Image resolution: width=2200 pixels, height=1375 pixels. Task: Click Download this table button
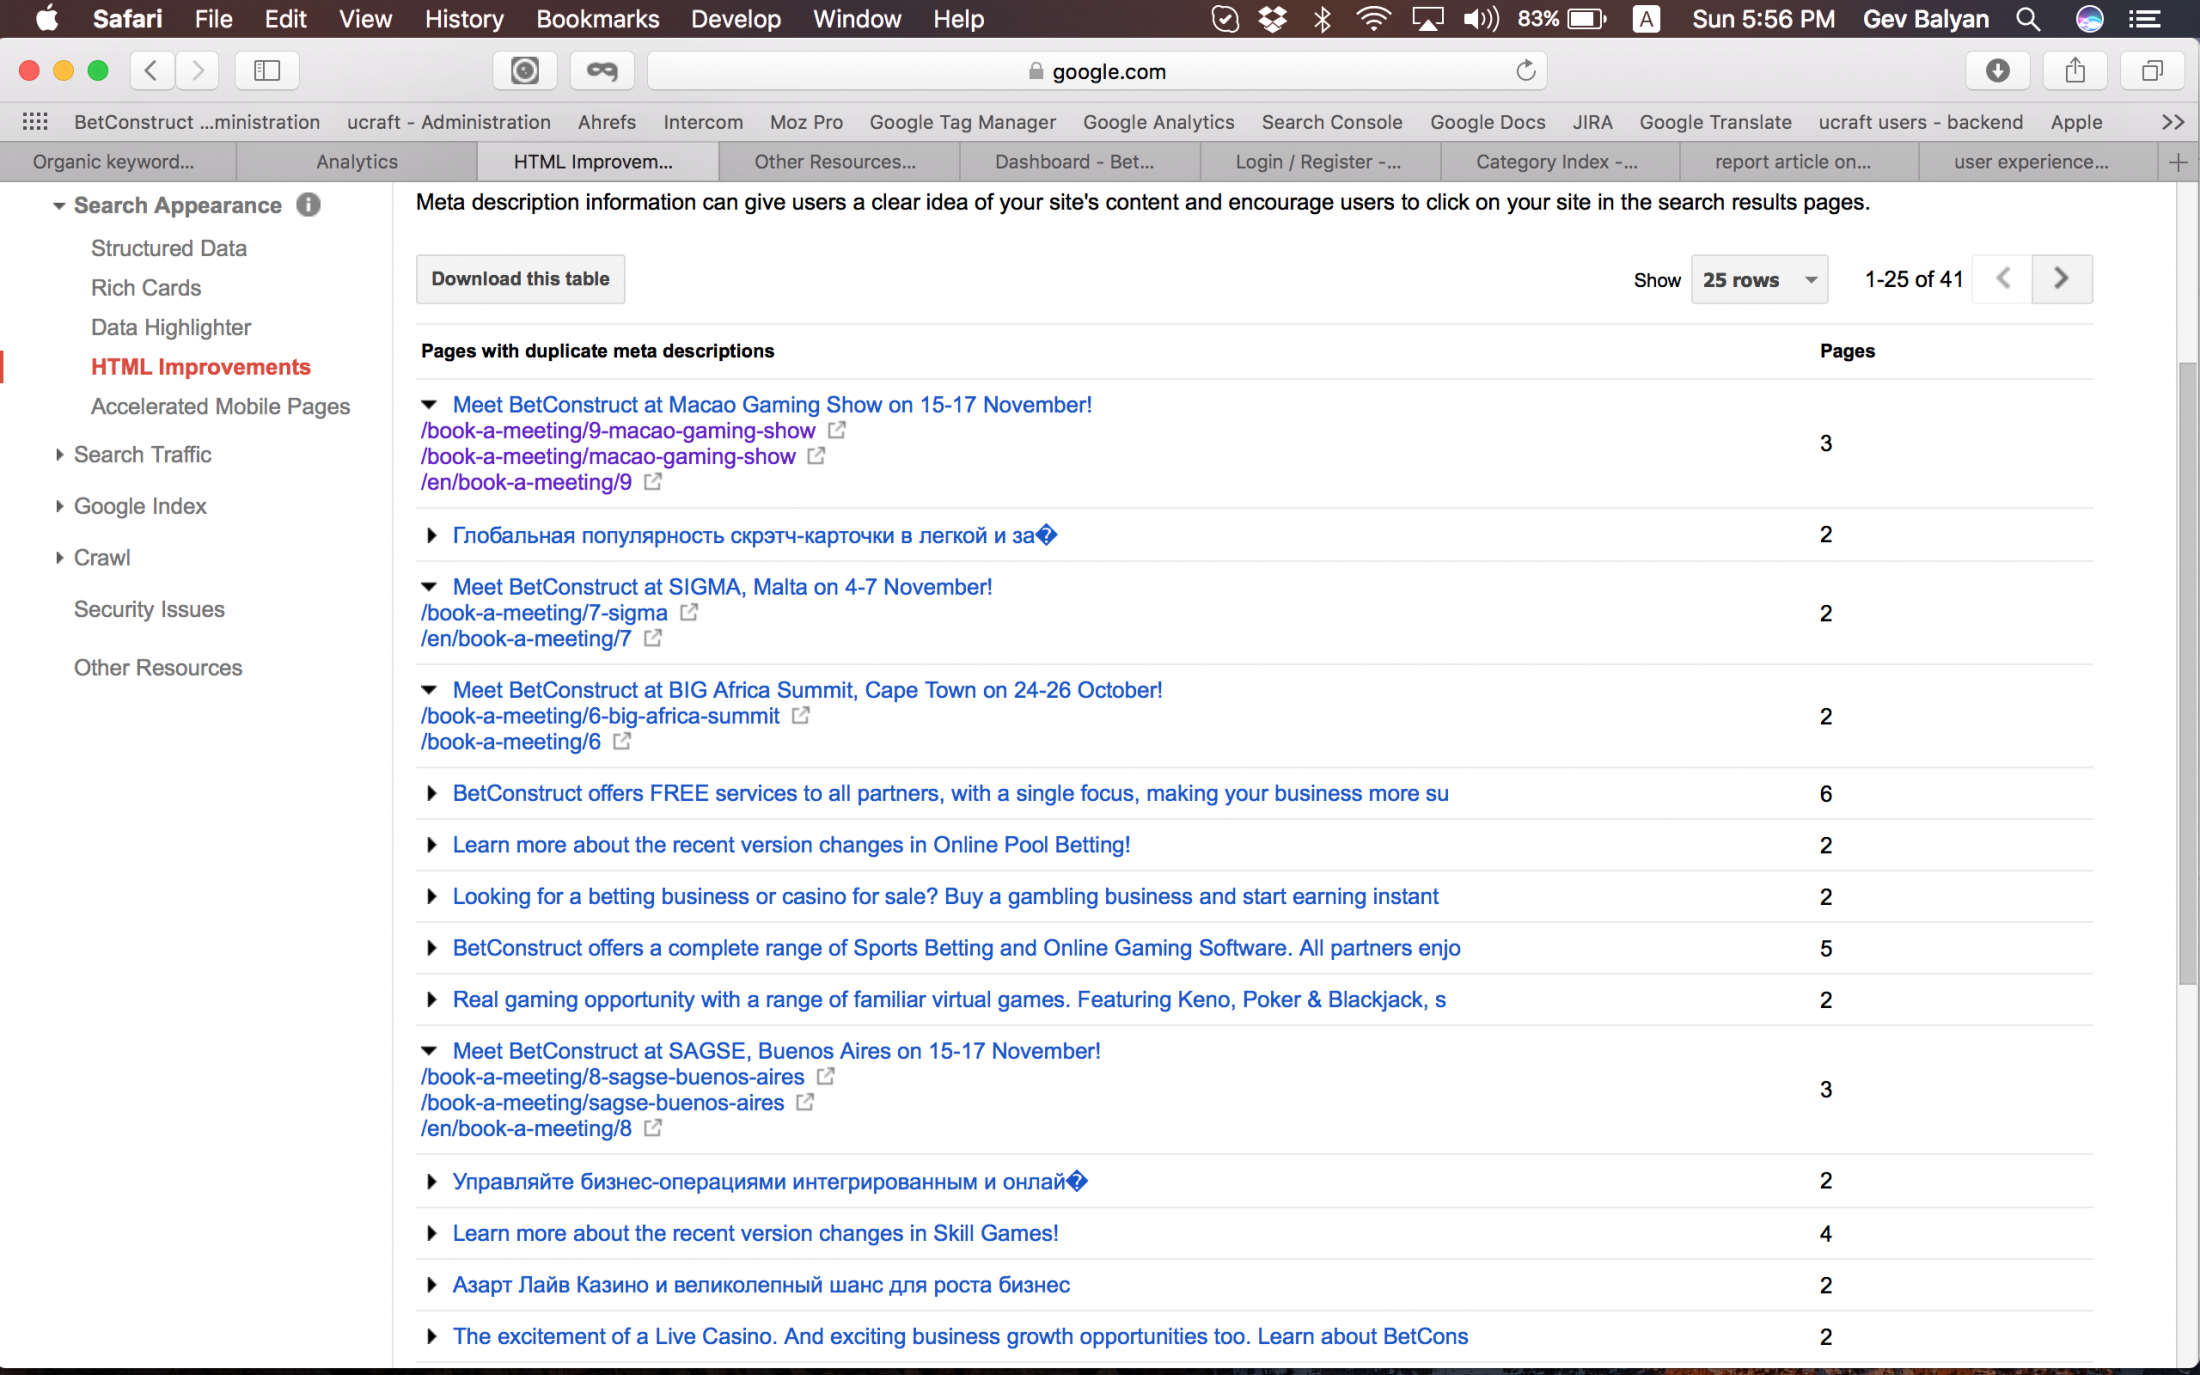point(520,279)
